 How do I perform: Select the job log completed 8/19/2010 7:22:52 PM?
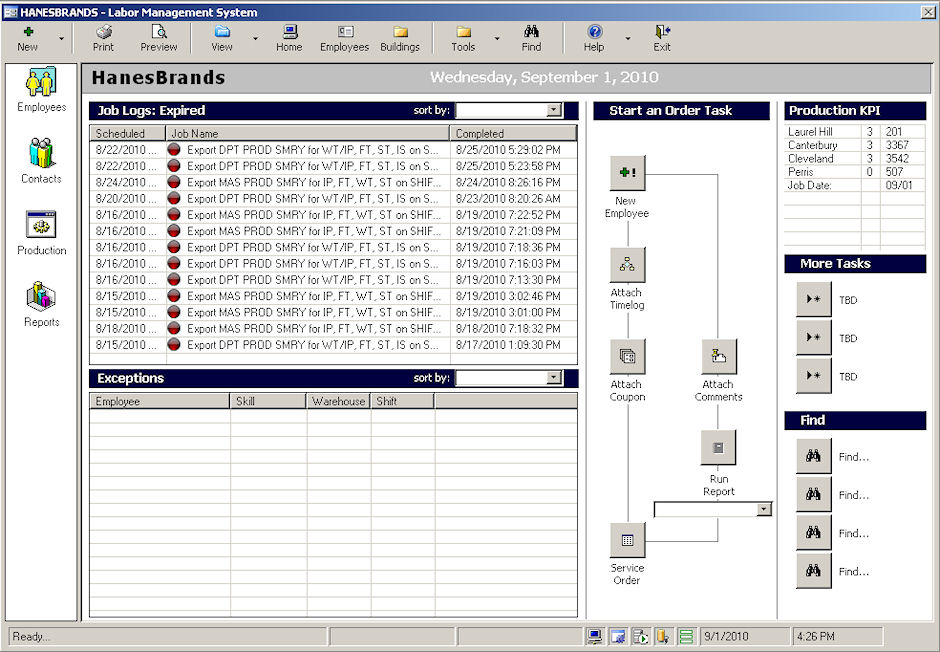point(333,215)
